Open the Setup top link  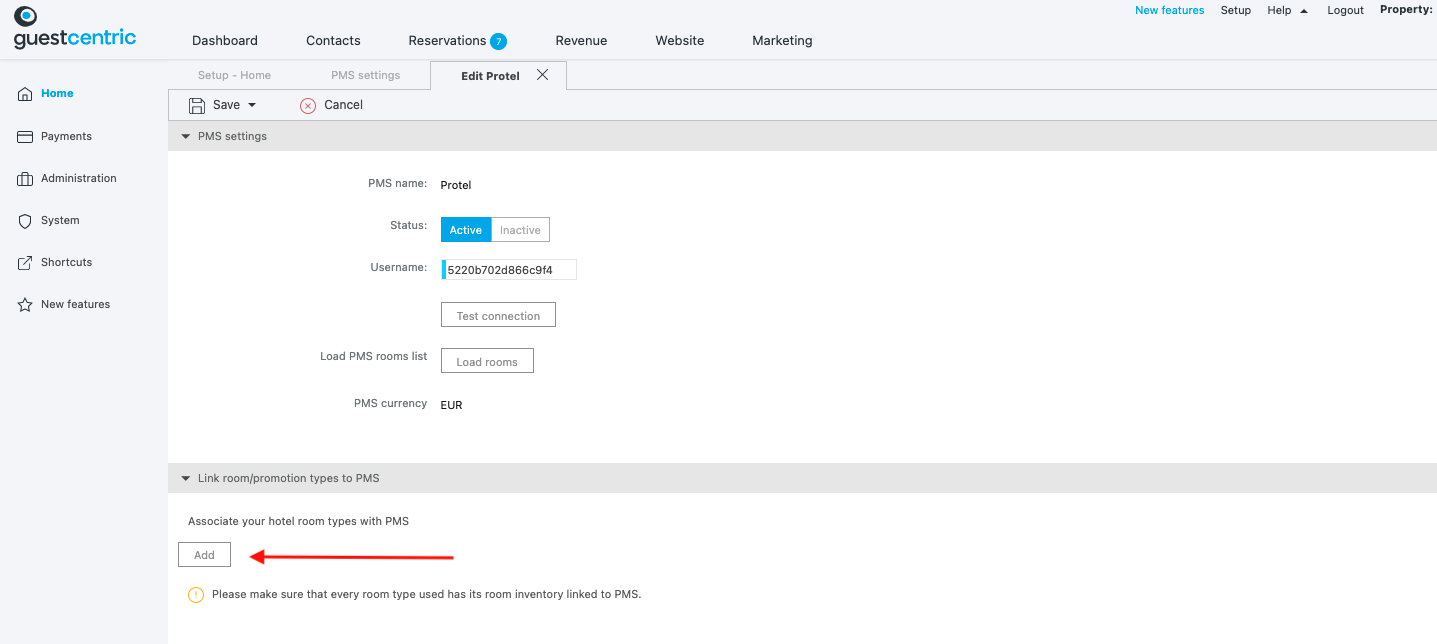pos(1236,10)
